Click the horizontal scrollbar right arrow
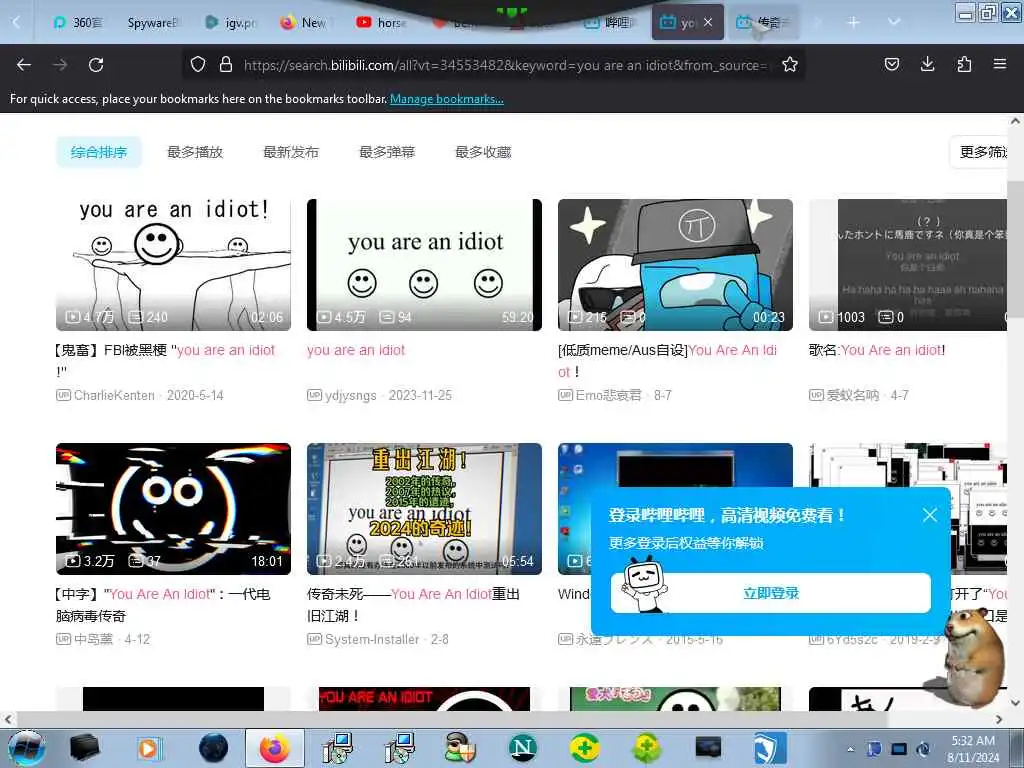Screen dimensions: 1024x768 [999, 719]
